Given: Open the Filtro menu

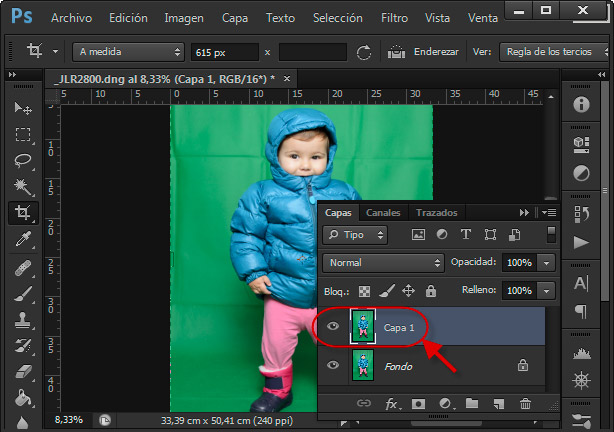Looking at the screenshot, I should 394,18.
